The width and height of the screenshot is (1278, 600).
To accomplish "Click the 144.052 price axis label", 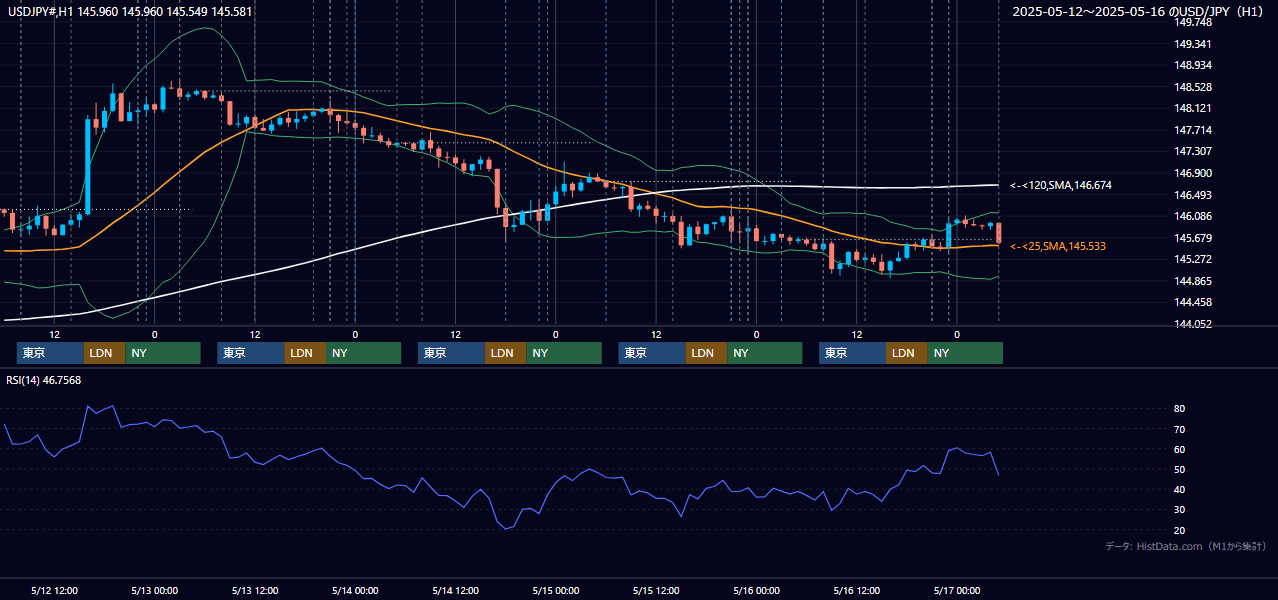I will pos(1193,324).
